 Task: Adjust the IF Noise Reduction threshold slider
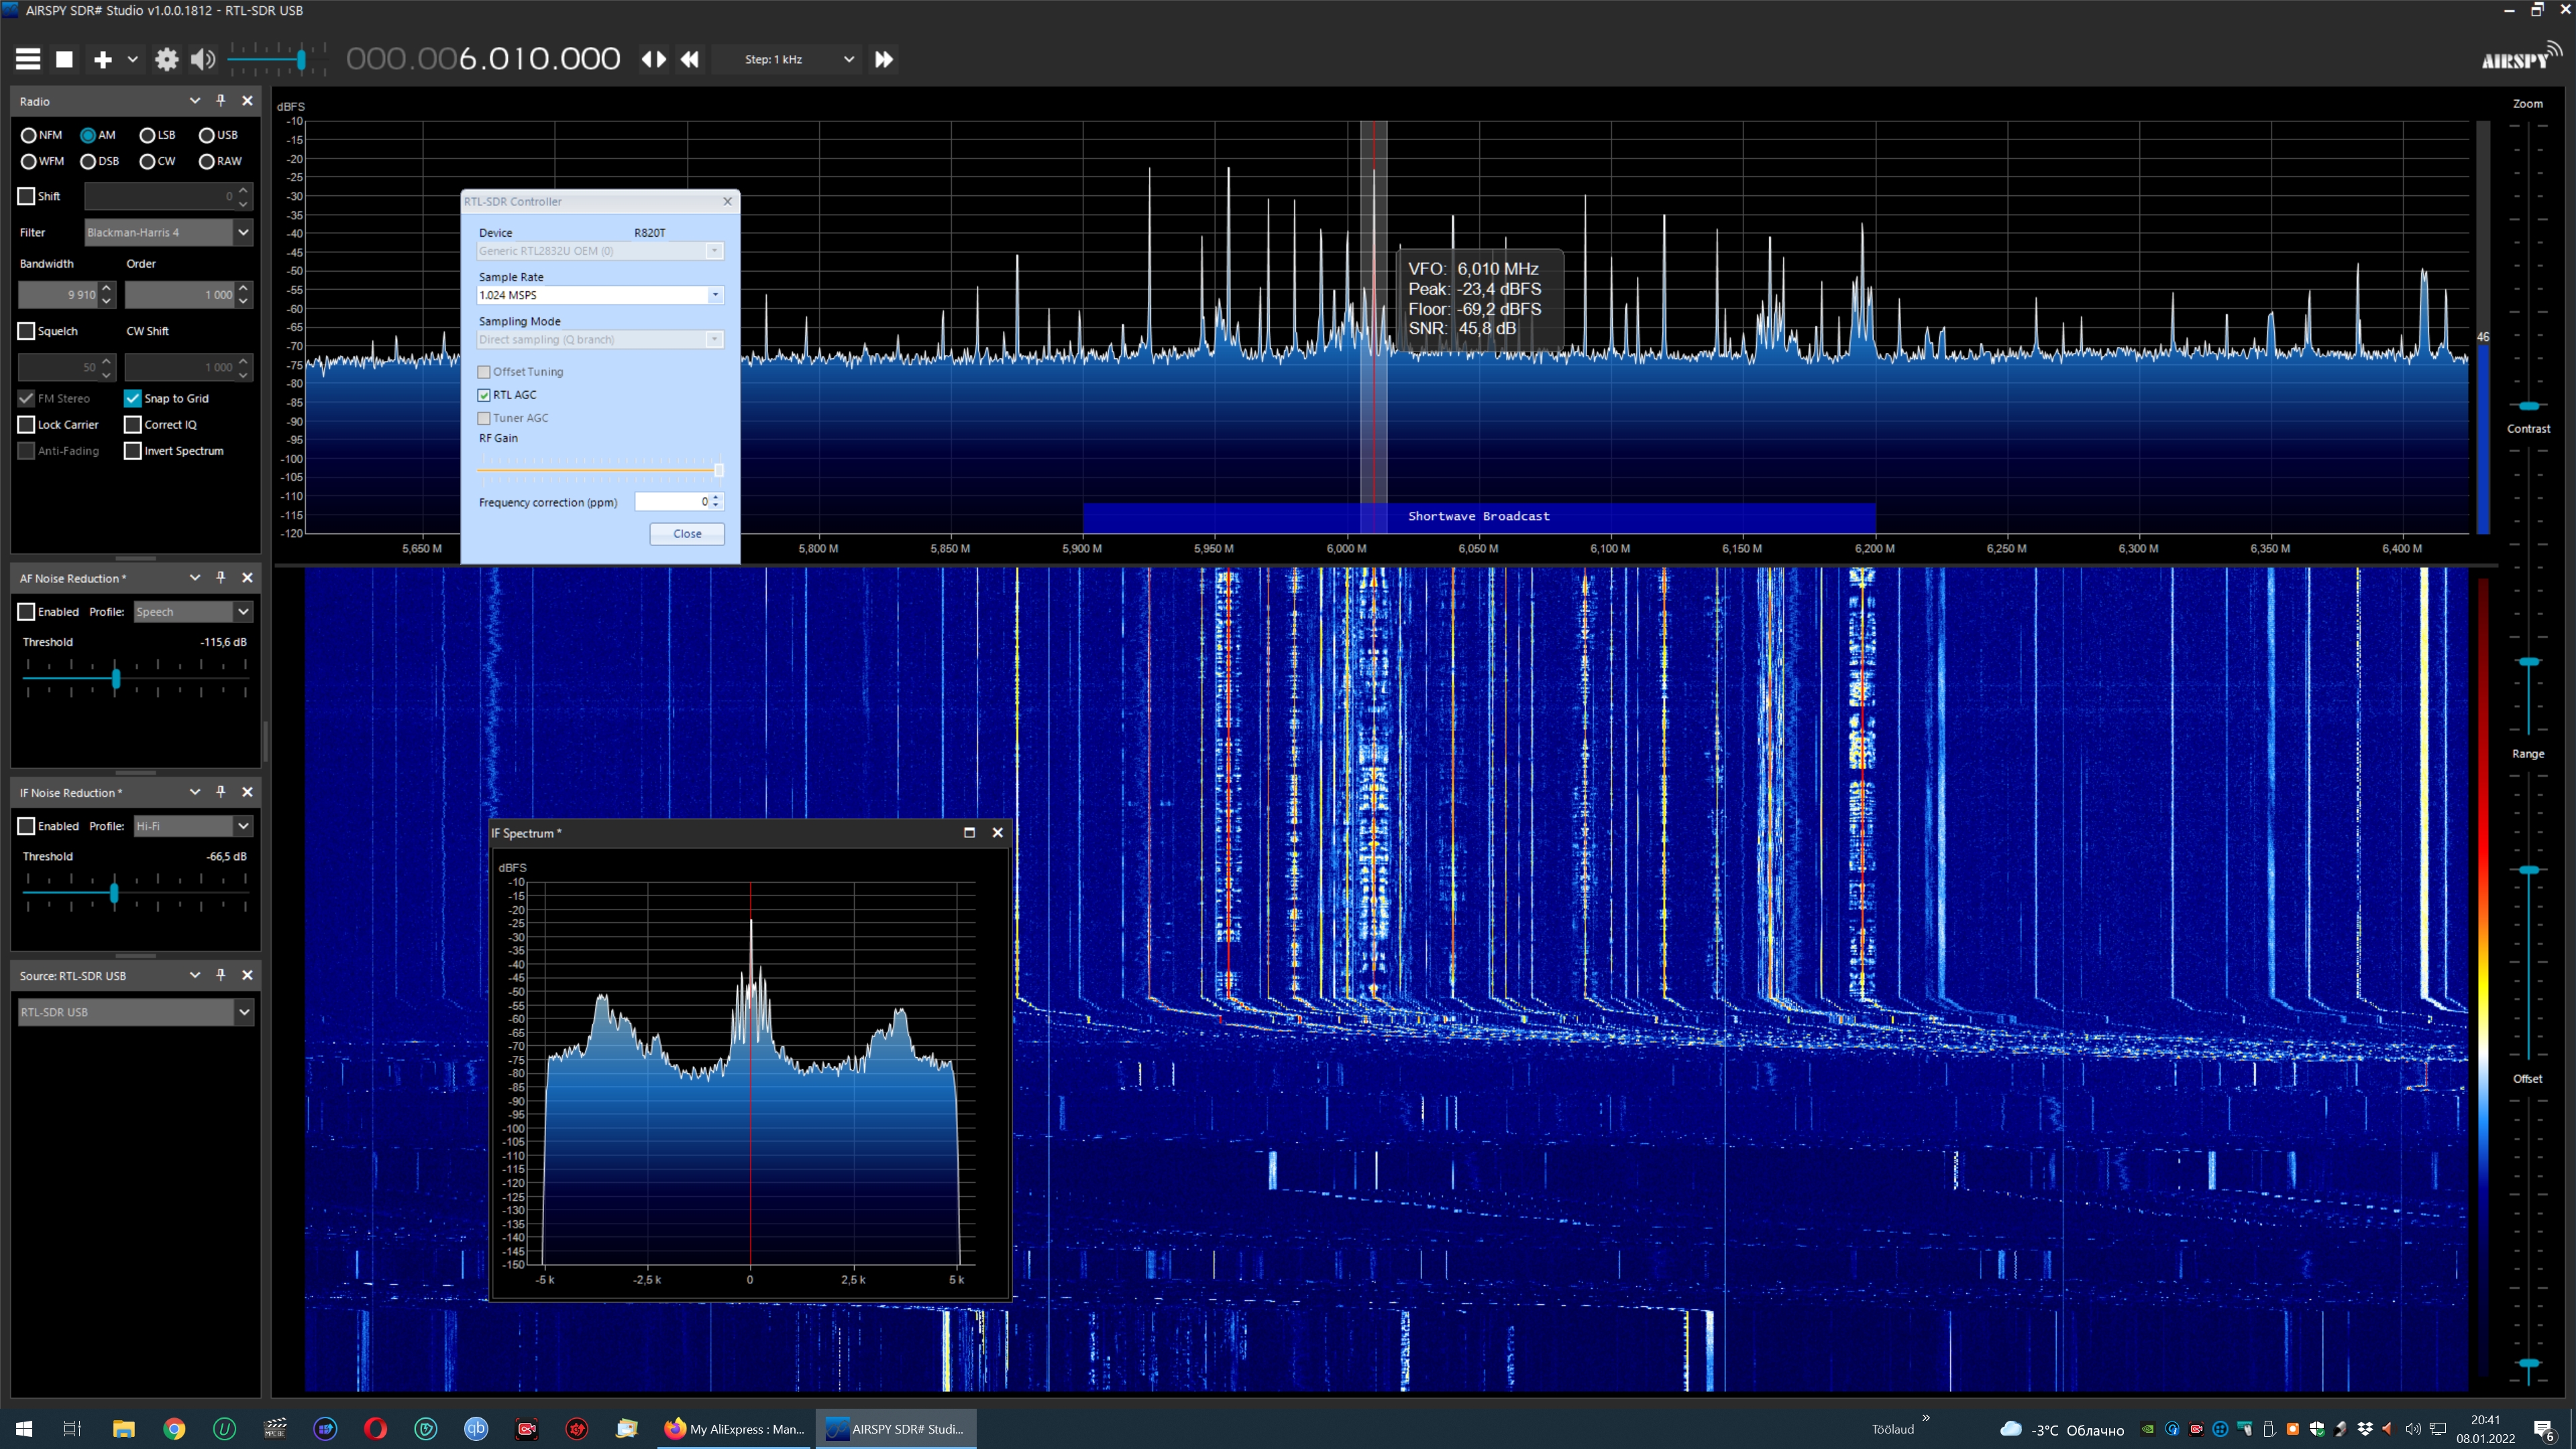point(114,893)
